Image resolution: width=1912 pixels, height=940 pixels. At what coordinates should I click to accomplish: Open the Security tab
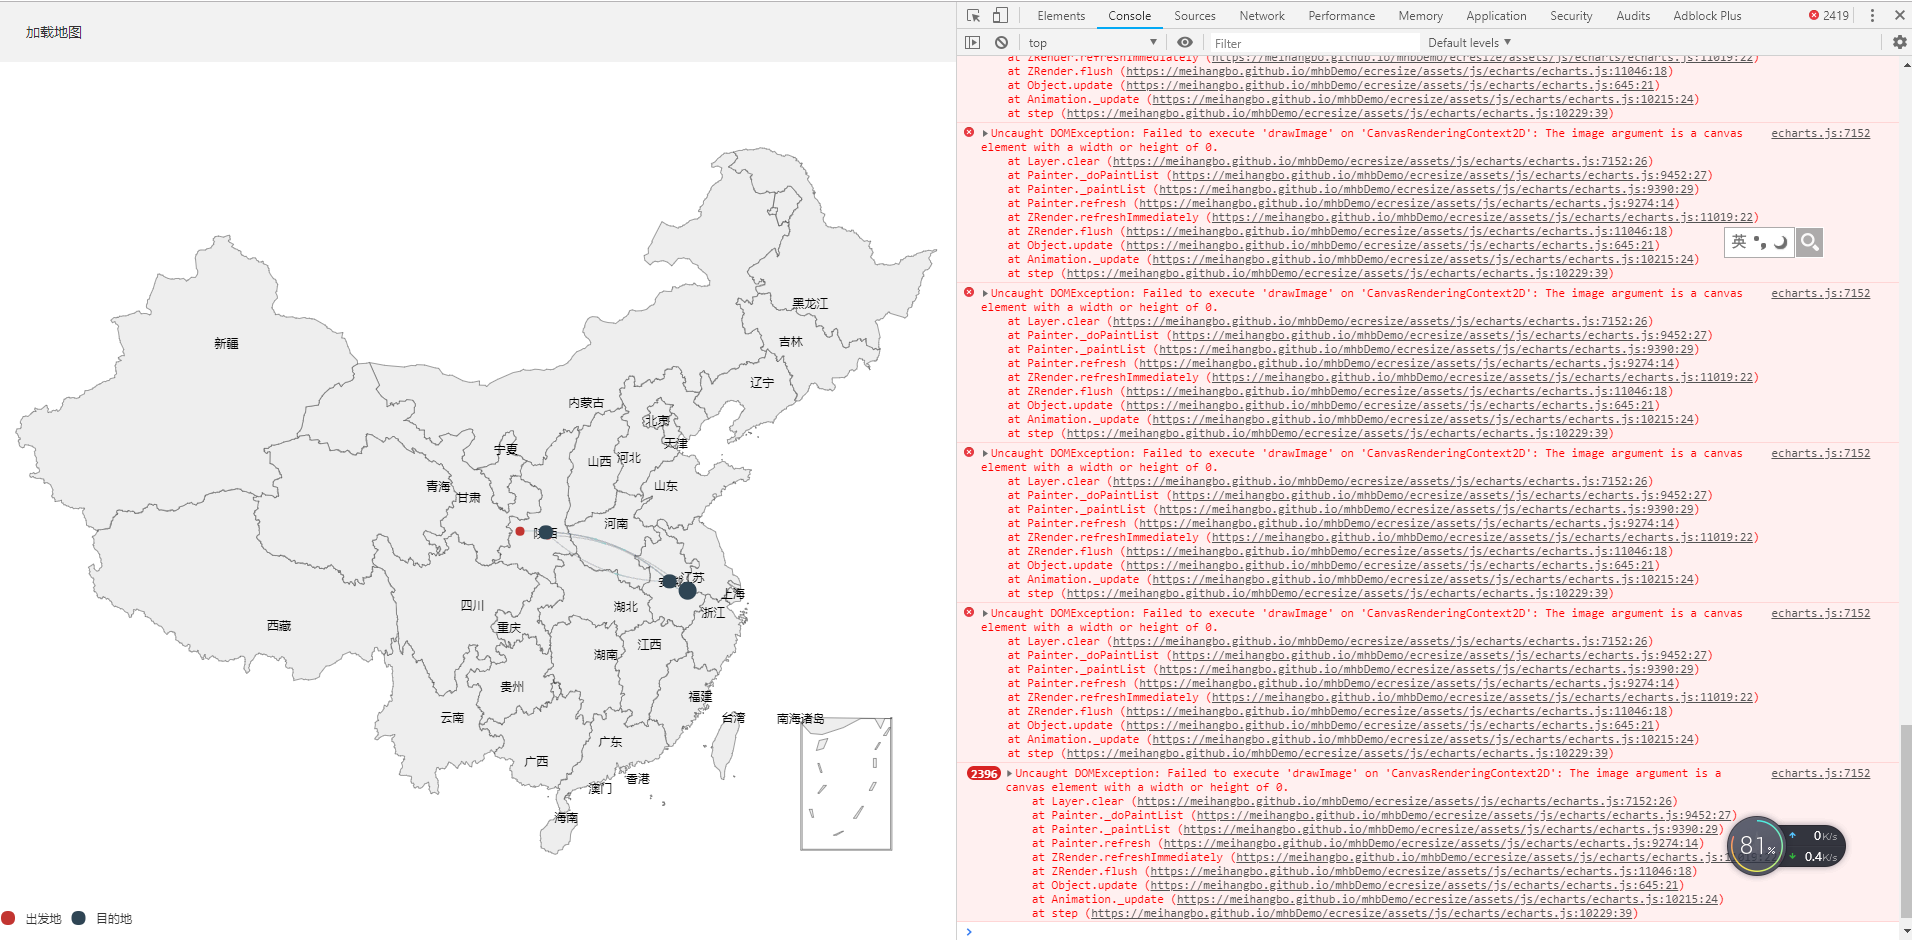(1571, 16)
